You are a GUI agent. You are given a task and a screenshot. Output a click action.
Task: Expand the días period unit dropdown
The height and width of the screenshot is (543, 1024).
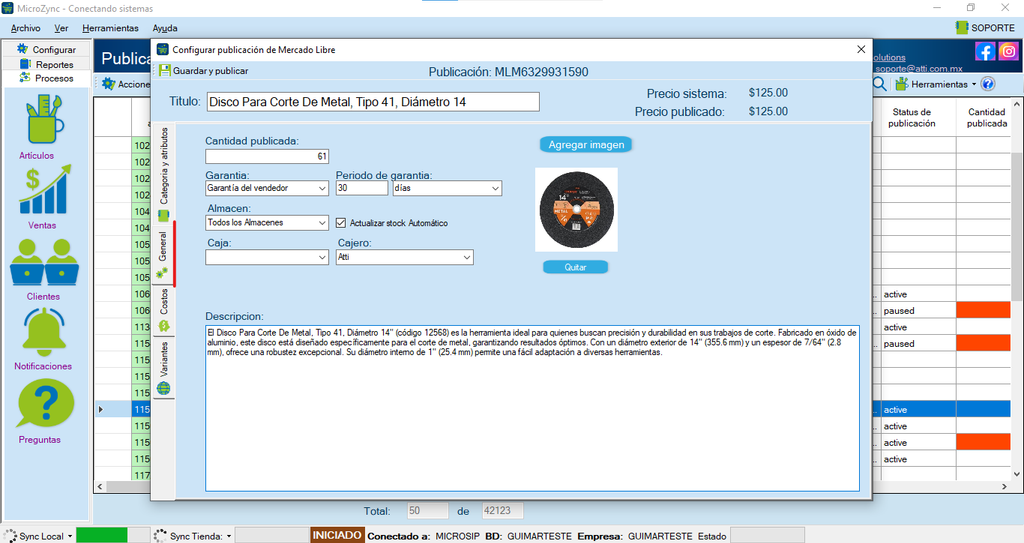(496, 188)
